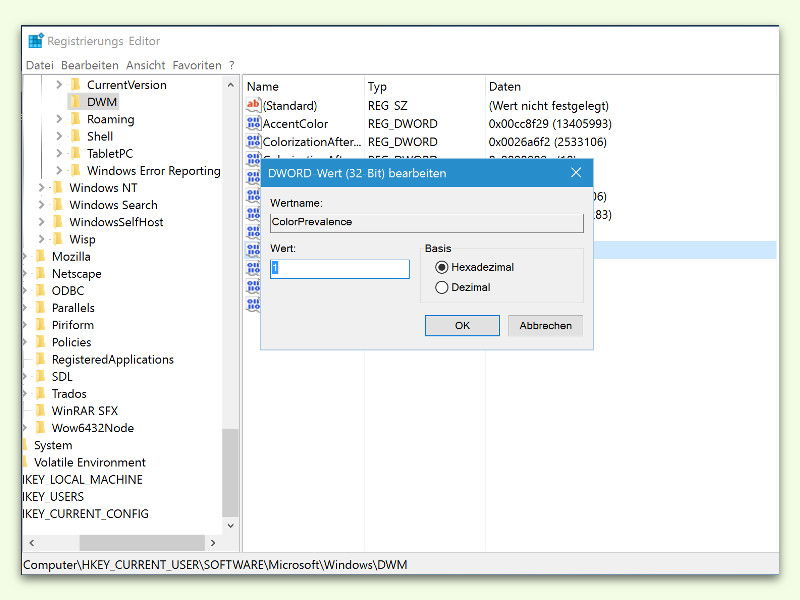Viewport: 800px width, 600px height.
Task: Expand the WindowsSelfHost tree node
Action: pyautogui.click(x=42, y=222)
